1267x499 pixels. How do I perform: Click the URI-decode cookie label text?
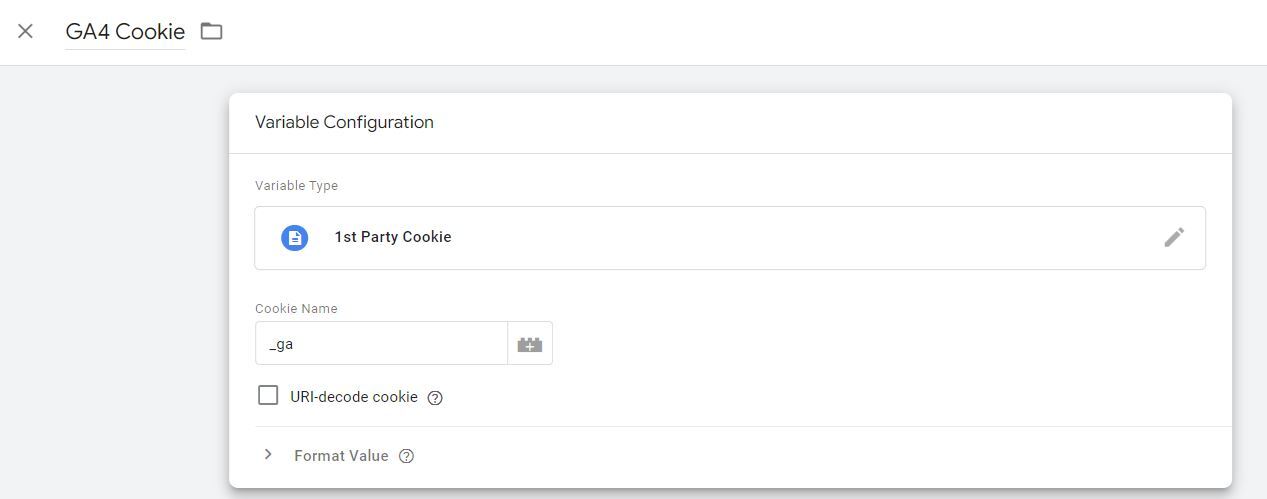tap(354, 397)
